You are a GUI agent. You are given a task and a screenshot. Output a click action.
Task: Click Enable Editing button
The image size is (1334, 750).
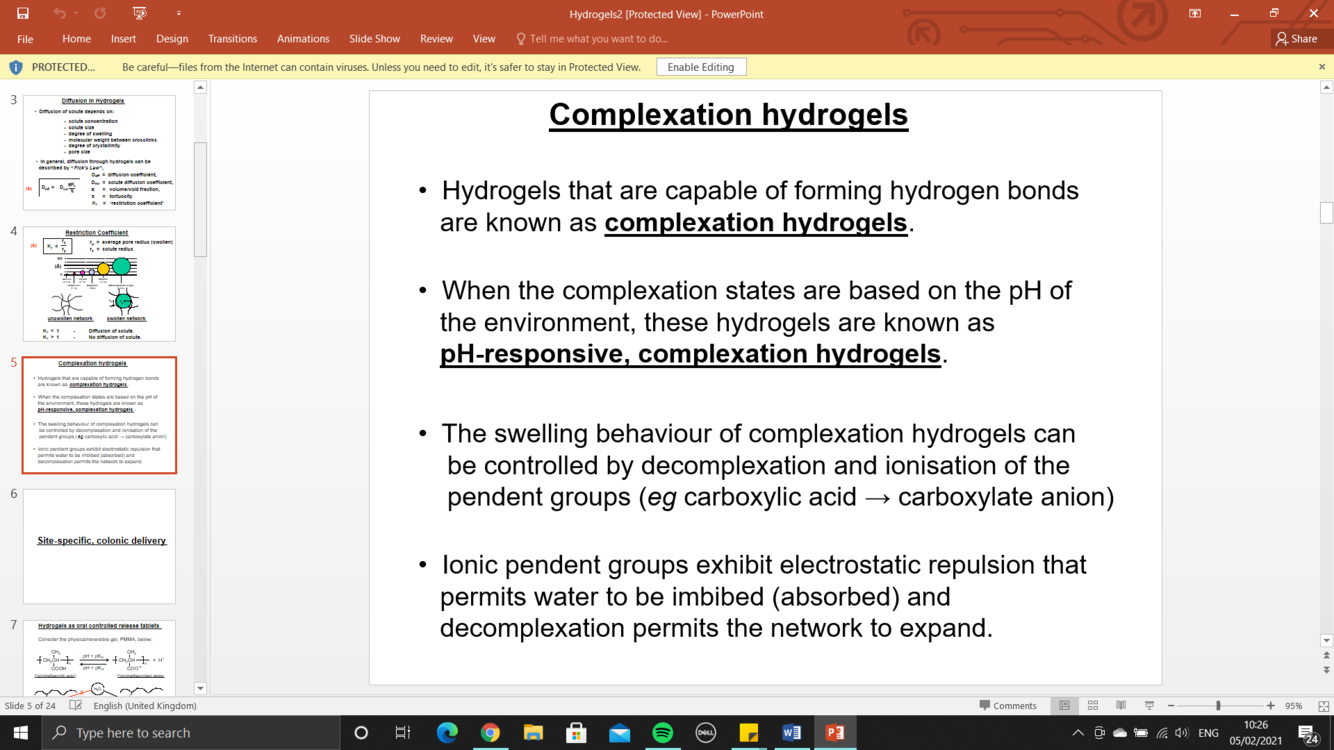tap(701, 67)
